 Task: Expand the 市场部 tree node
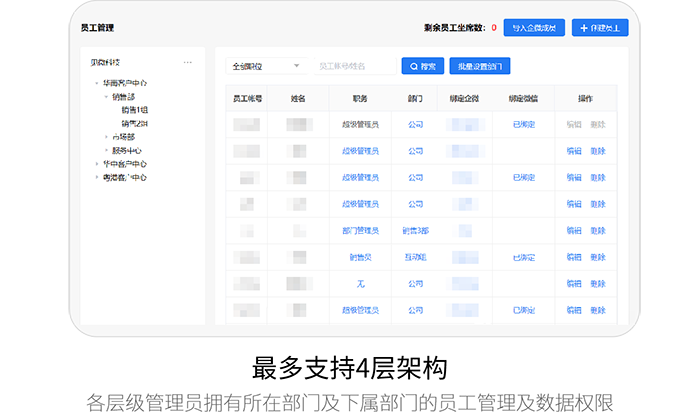(106, 137)
